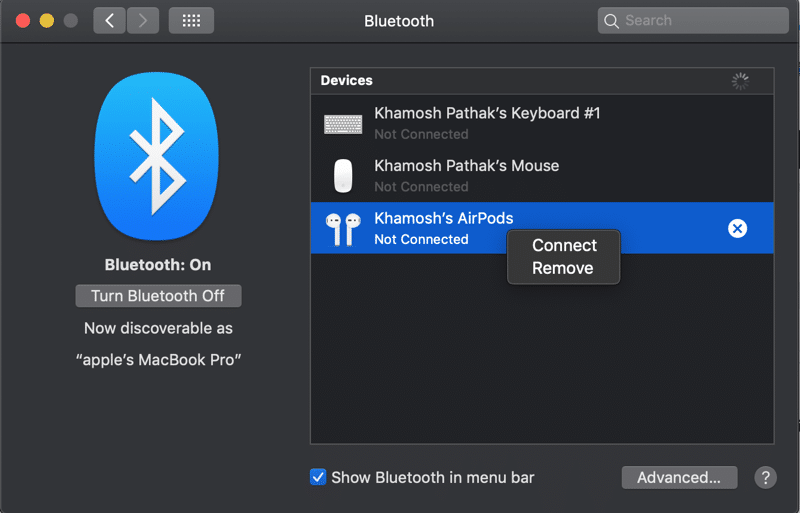Turn Bluetooth Off using the button
The image size is (800, 513).
click(158, 296)
